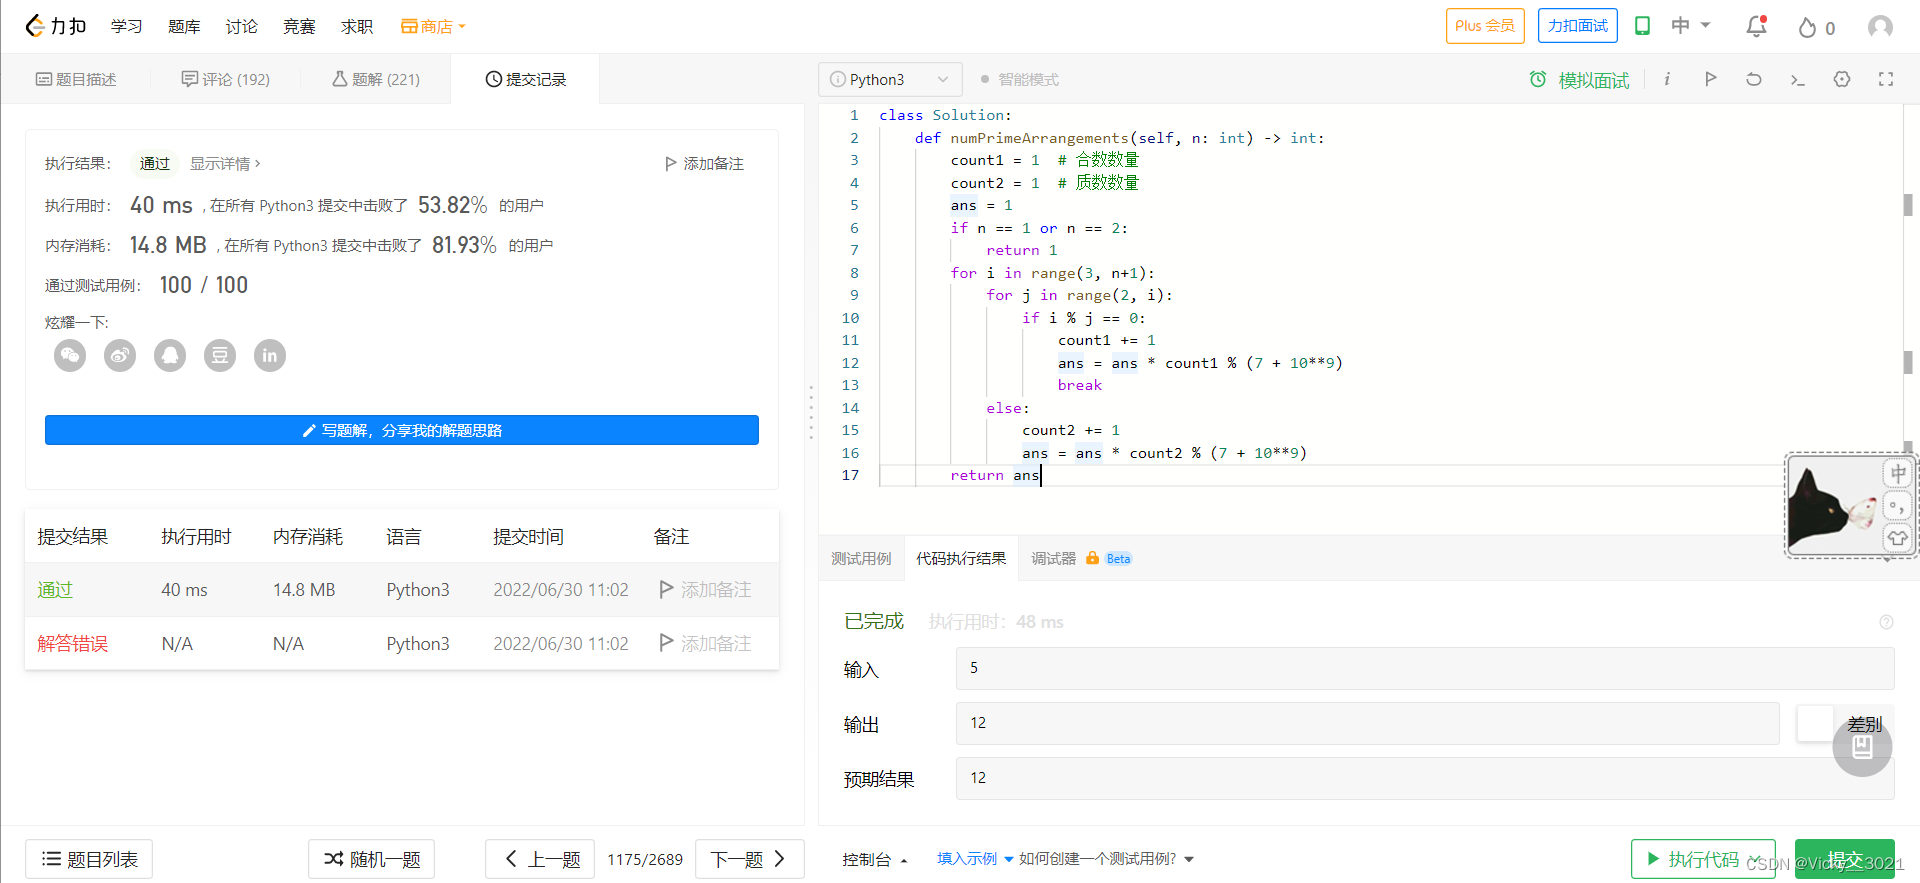Viewport: 1920px width, 883px height.
Task: Share result via LinkedIn icon
Action: pos(270,355)
